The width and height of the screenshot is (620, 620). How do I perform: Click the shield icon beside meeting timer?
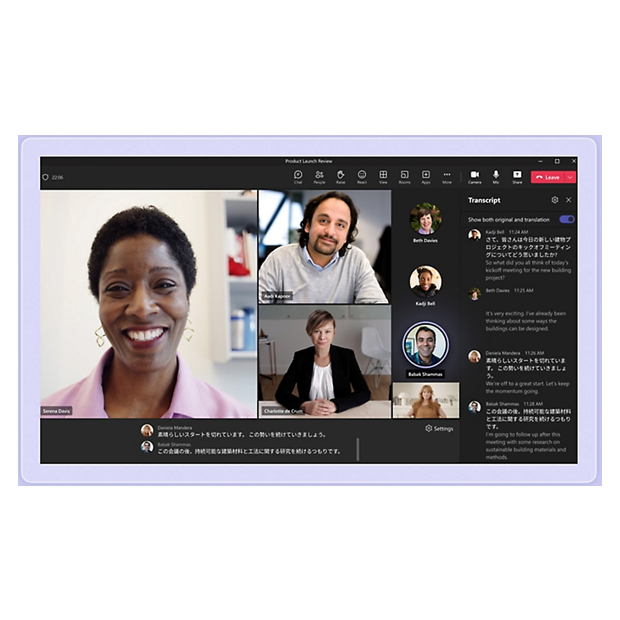pos(45,177)
